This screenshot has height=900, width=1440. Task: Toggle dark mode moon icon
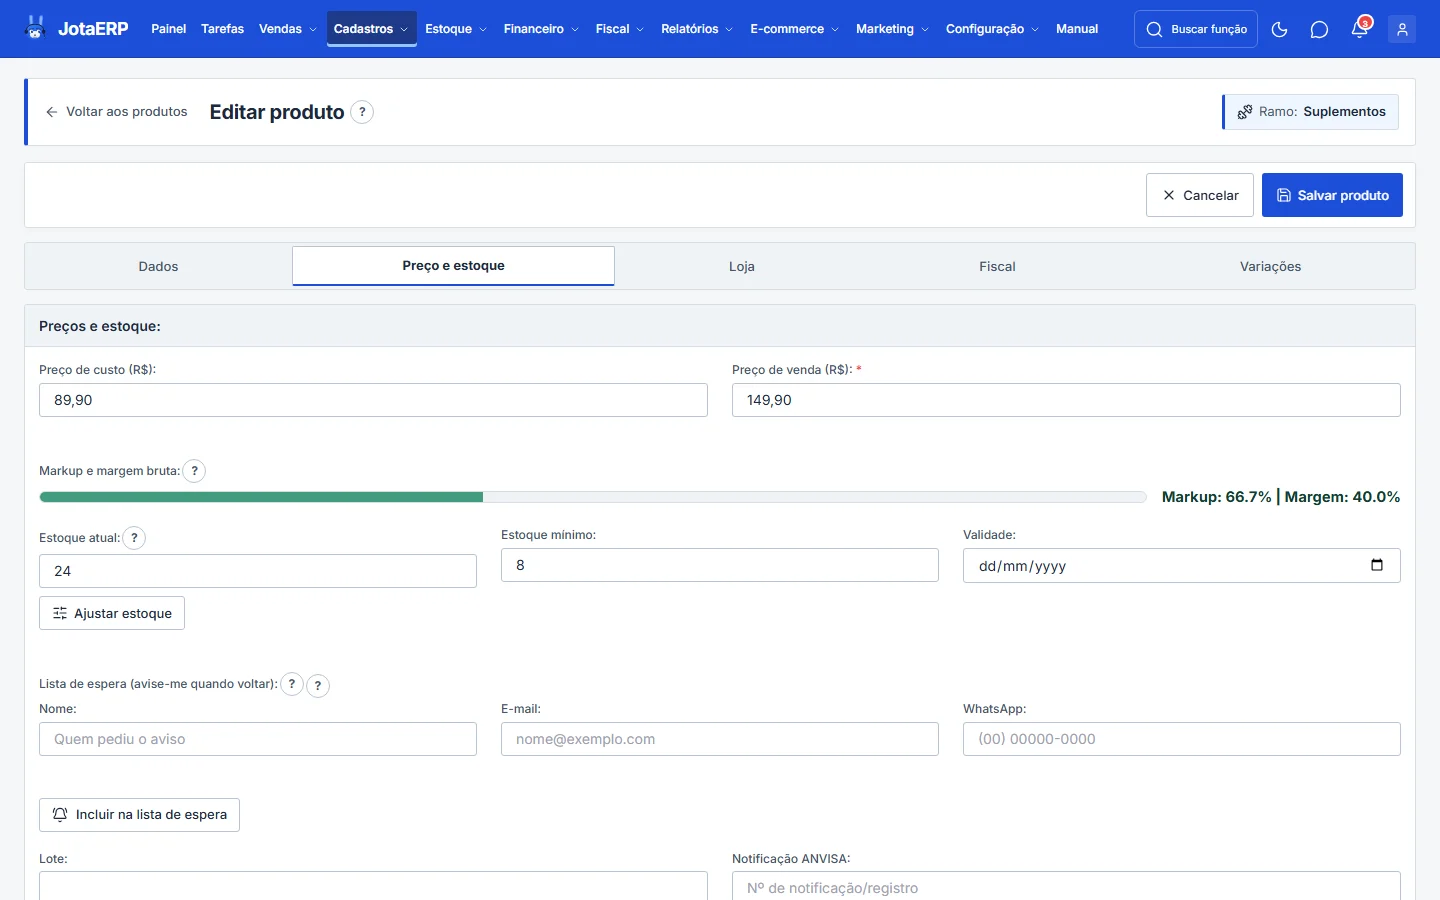point(1279,29)
